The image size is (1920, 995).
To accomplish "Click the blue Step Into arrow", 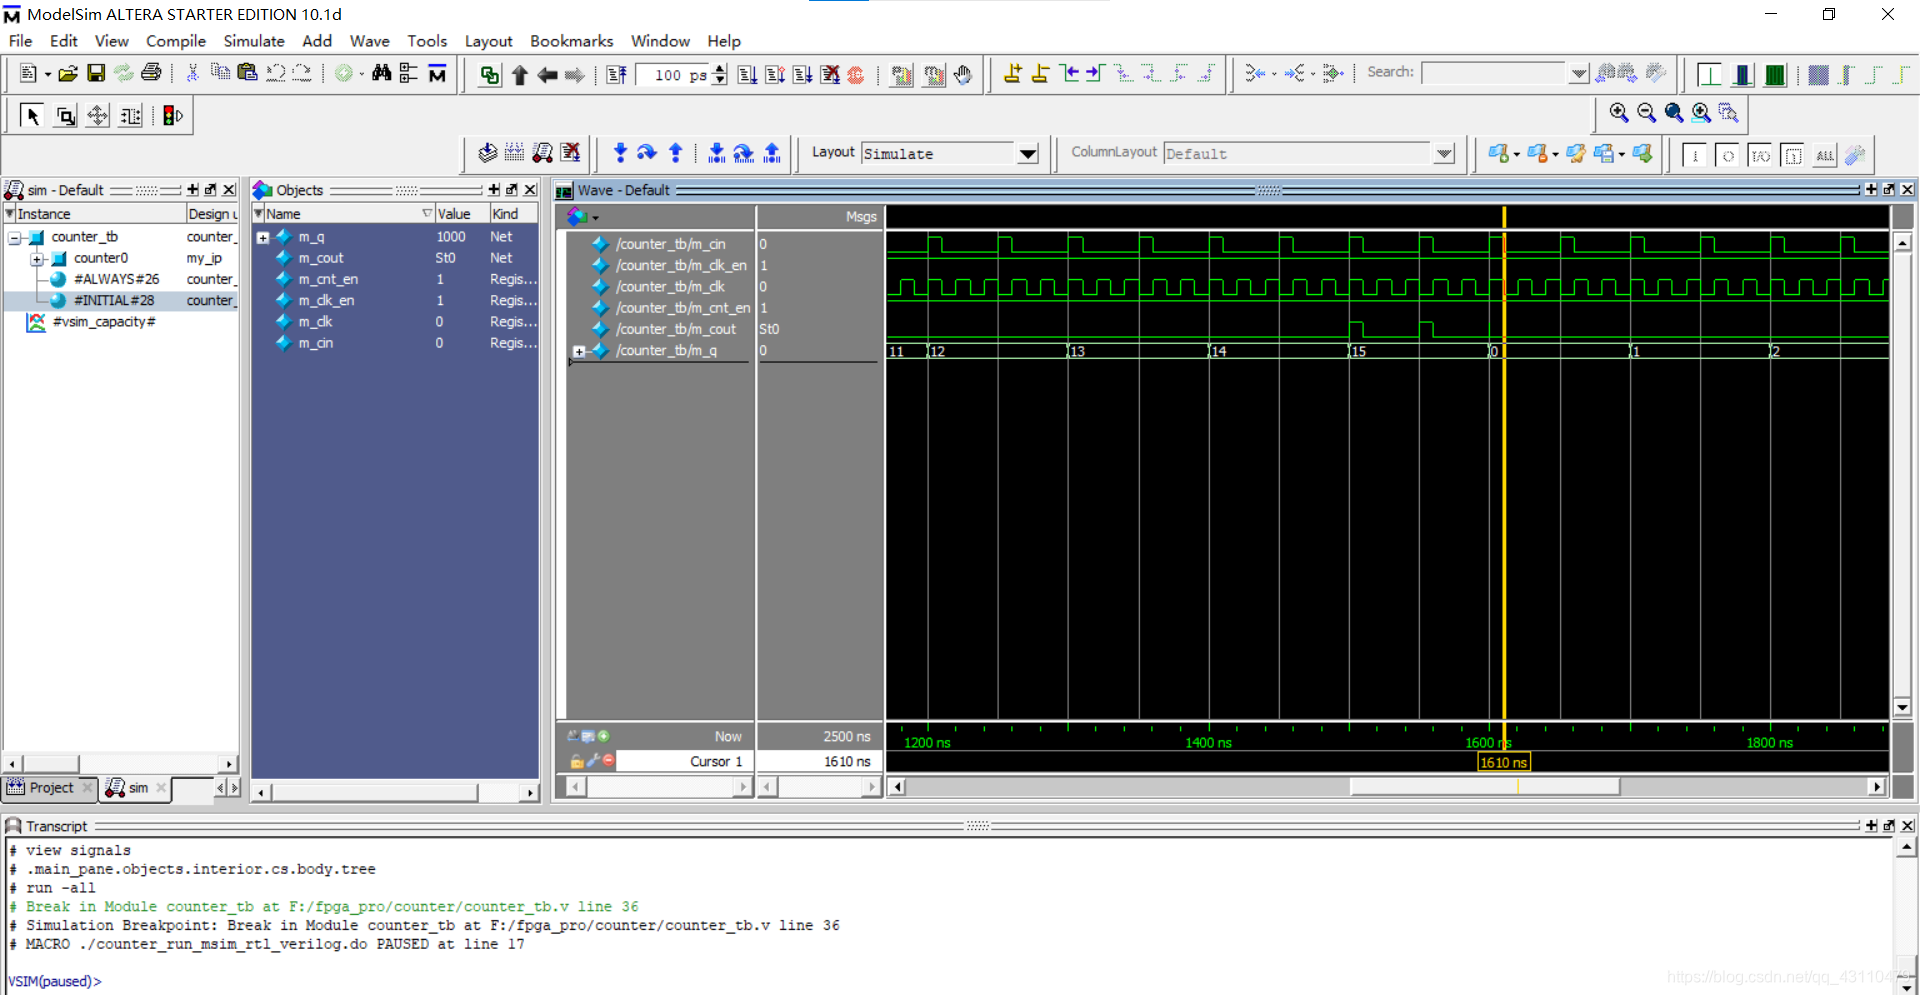I will 620,153.
